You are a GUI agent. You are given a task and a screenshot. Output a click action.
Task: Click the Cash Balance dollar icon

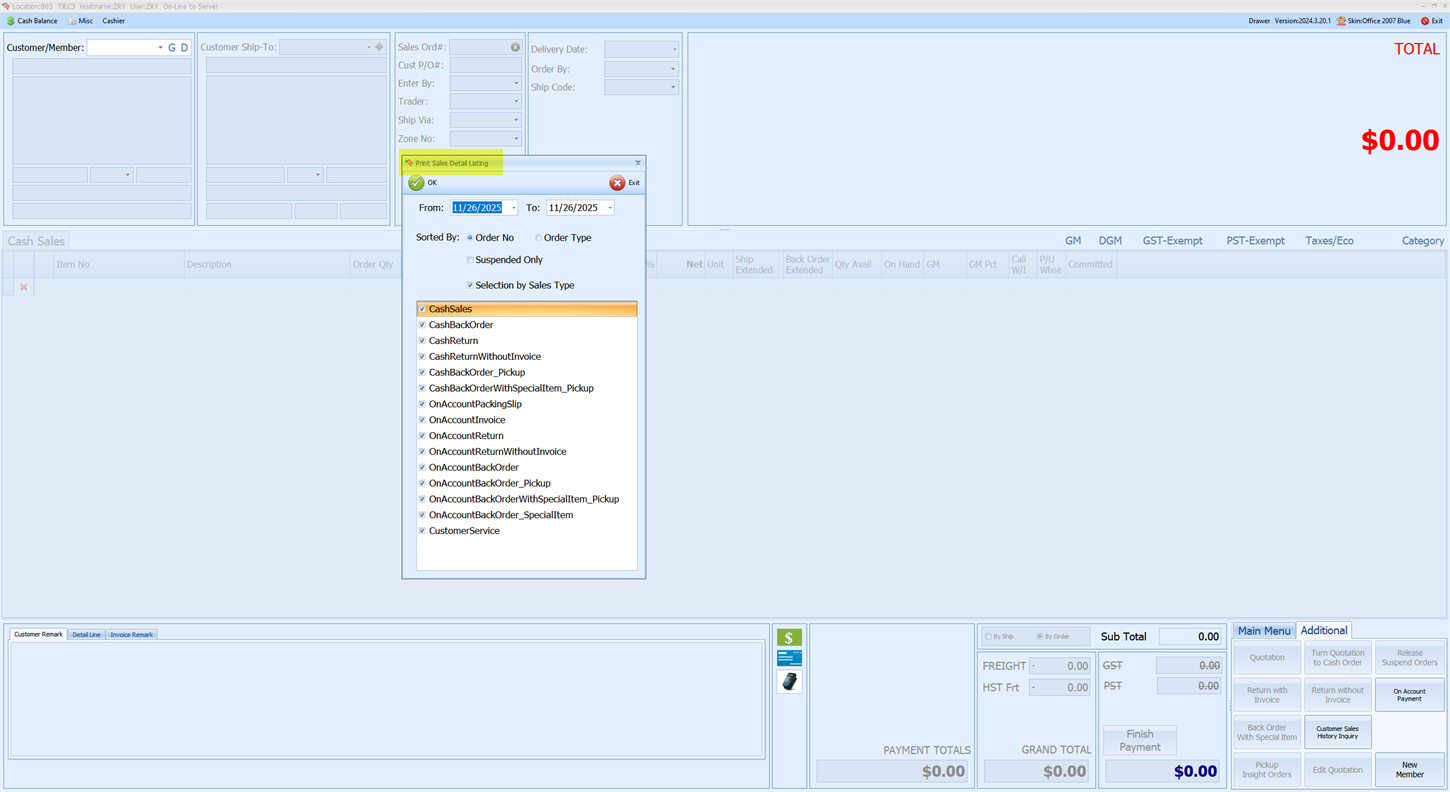[x=11, y=21]
